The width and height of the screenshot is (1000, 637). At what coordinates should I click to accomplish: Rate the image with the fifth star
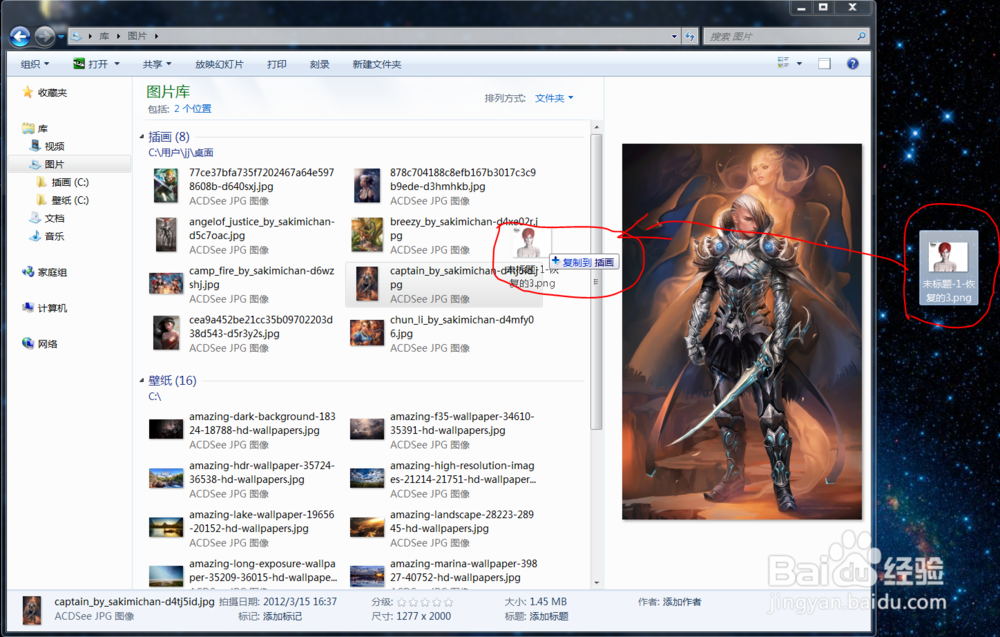(448, 602)
